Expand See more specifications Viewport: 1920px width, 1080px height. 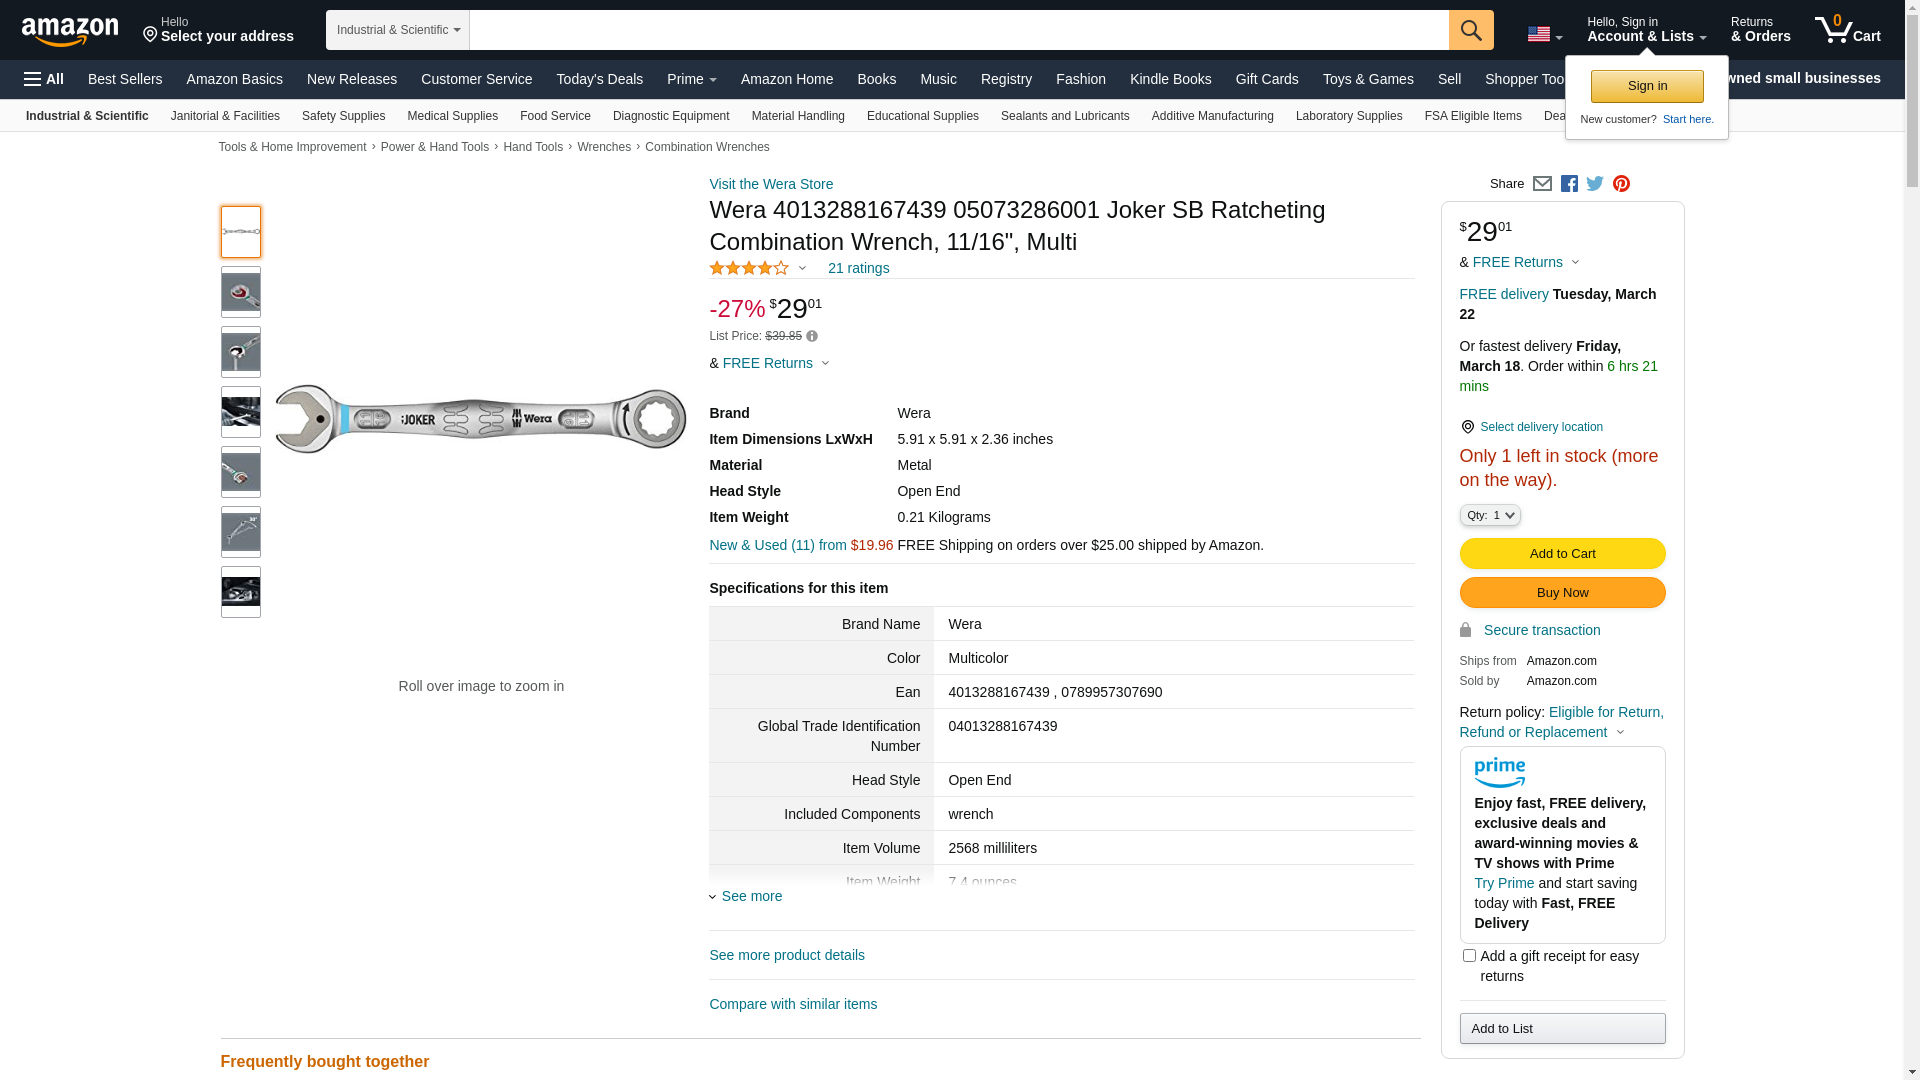click(751, 896)
